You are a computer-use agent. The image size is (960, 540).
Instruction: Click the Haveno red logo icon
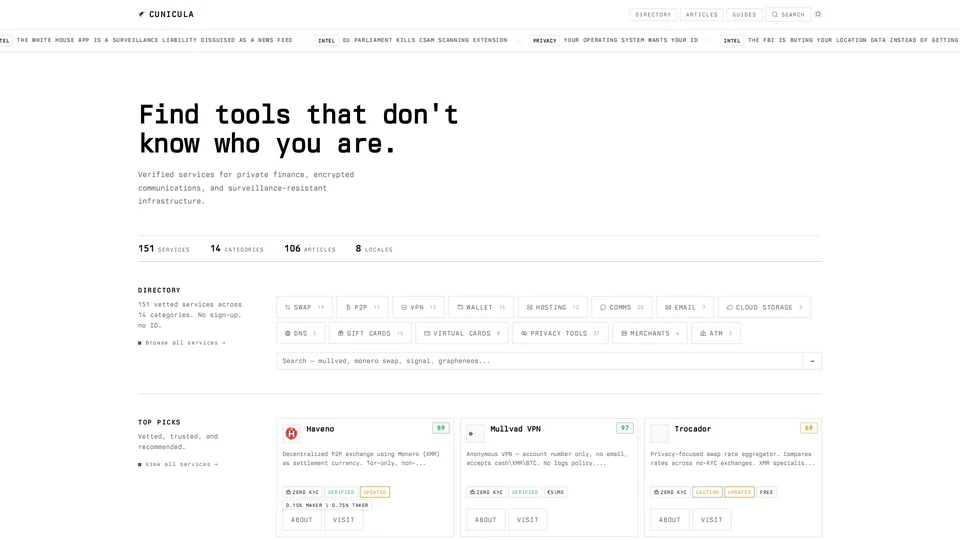(291, 433)
